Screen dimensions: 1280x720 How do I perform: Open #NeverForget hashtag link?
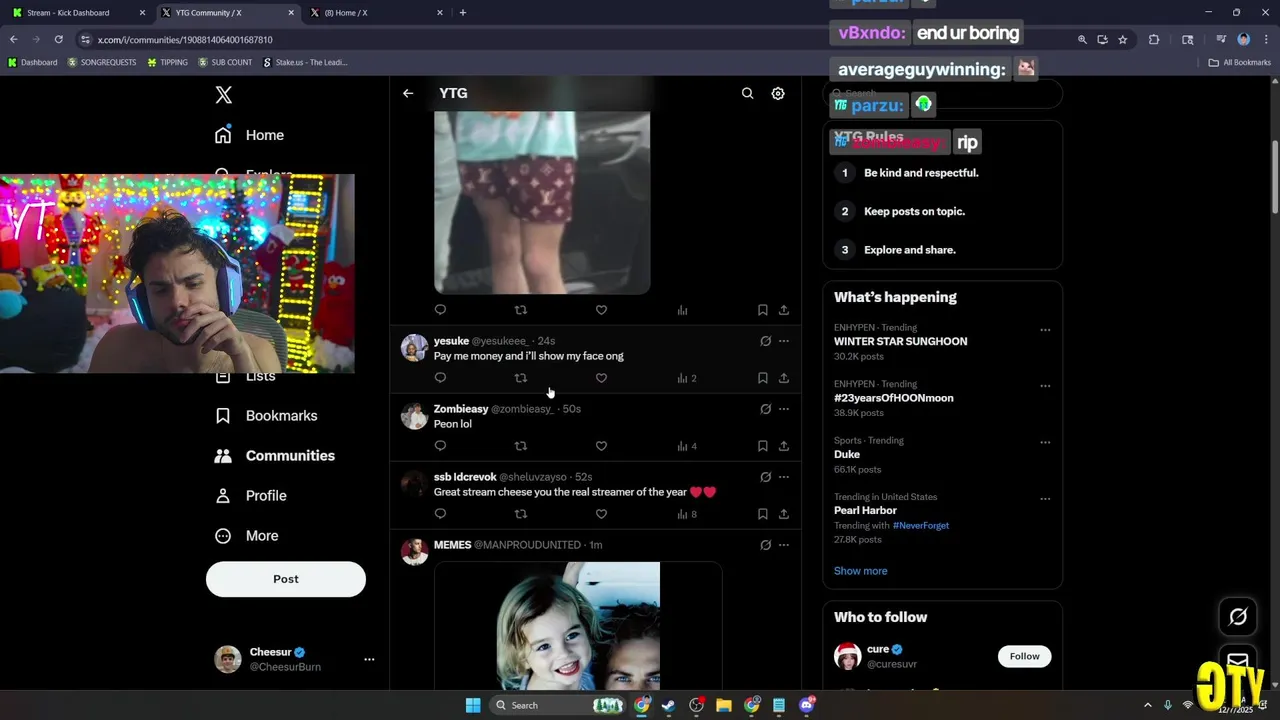click(920, 526)
